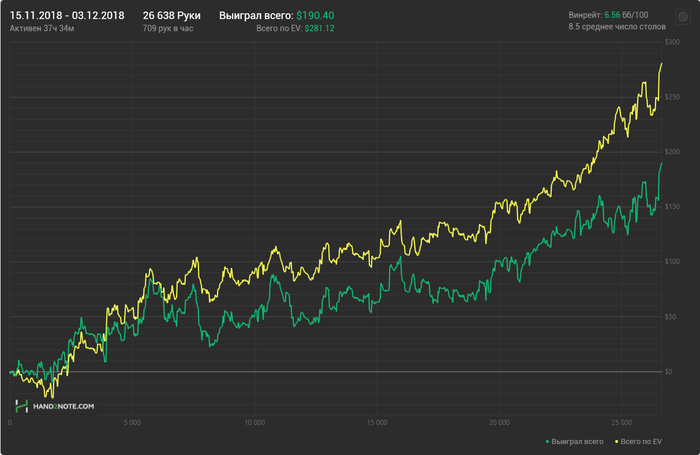This screenshot has height=455, width=700.
Task: Click the $300 axis label
Action: (x=672, y=42)
